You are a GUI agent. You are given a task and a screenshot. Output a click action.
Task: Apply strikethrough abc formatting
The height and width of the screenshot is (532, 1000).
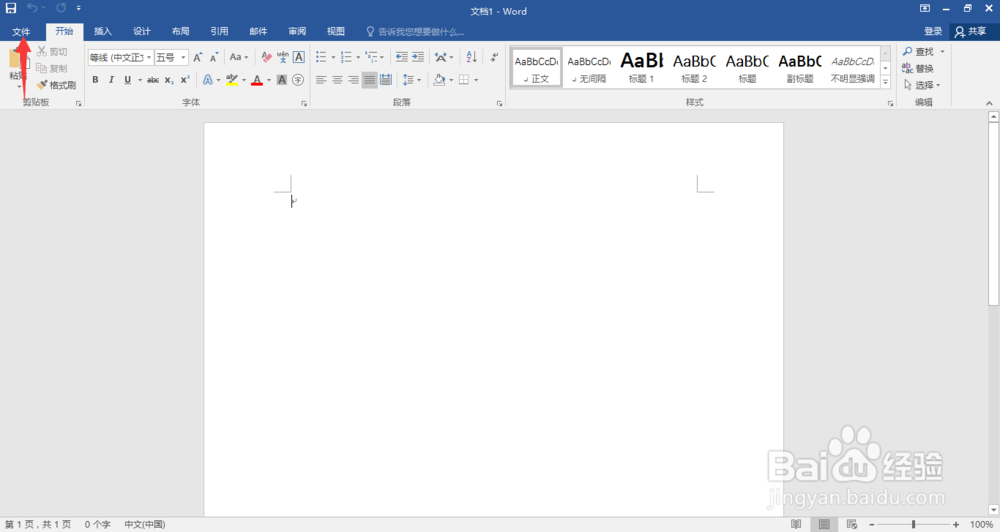click(153, 80)
